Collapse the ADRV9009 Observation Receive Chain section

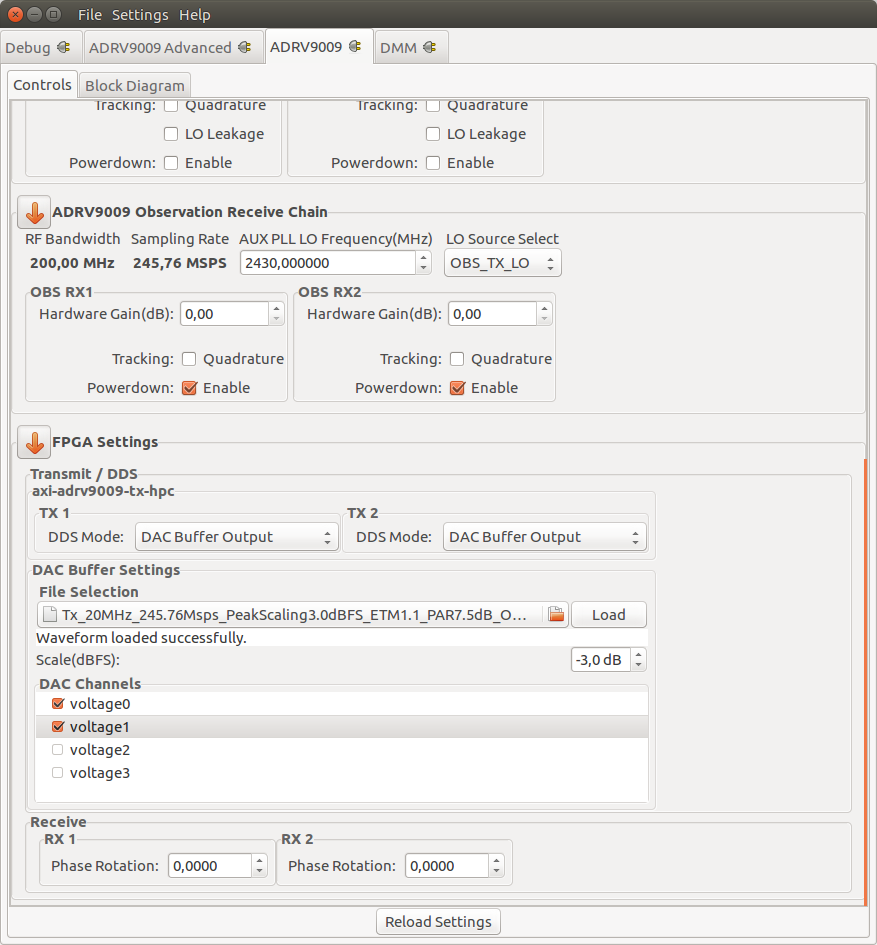pyautogui.click(x=33, y=212)
